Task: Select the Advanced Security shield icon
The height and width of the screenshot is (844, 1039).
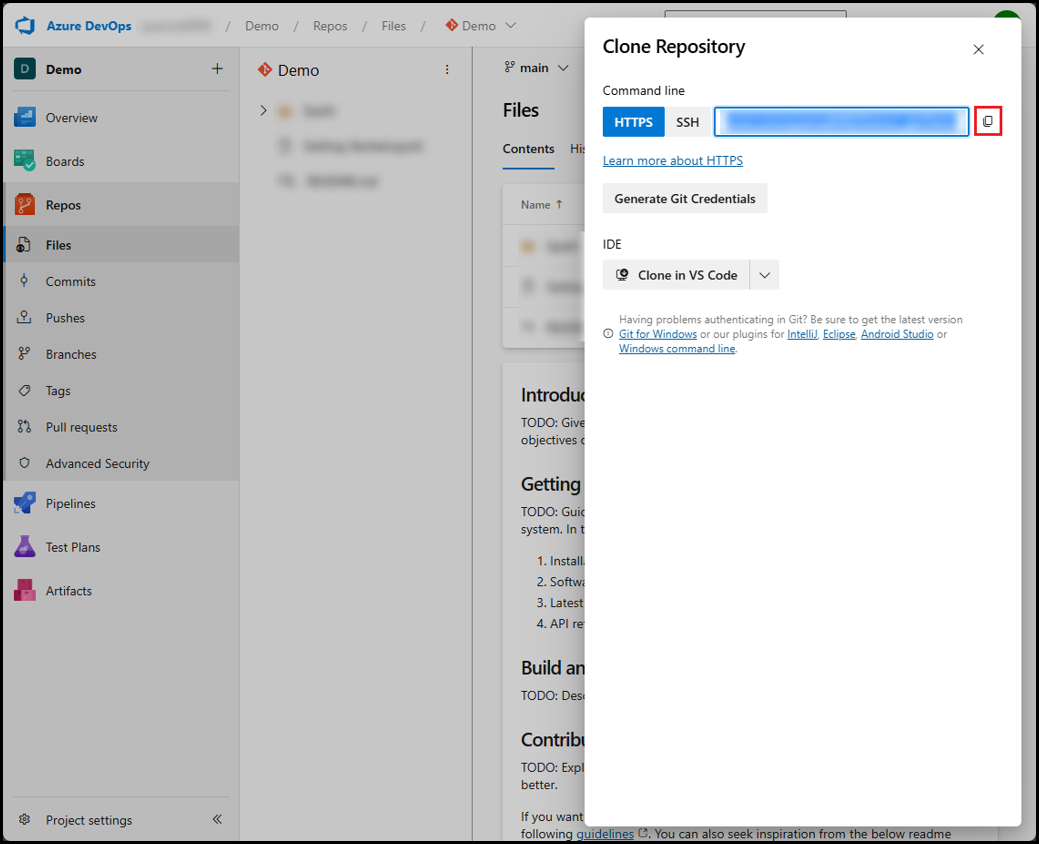Action: click(24, 463)
